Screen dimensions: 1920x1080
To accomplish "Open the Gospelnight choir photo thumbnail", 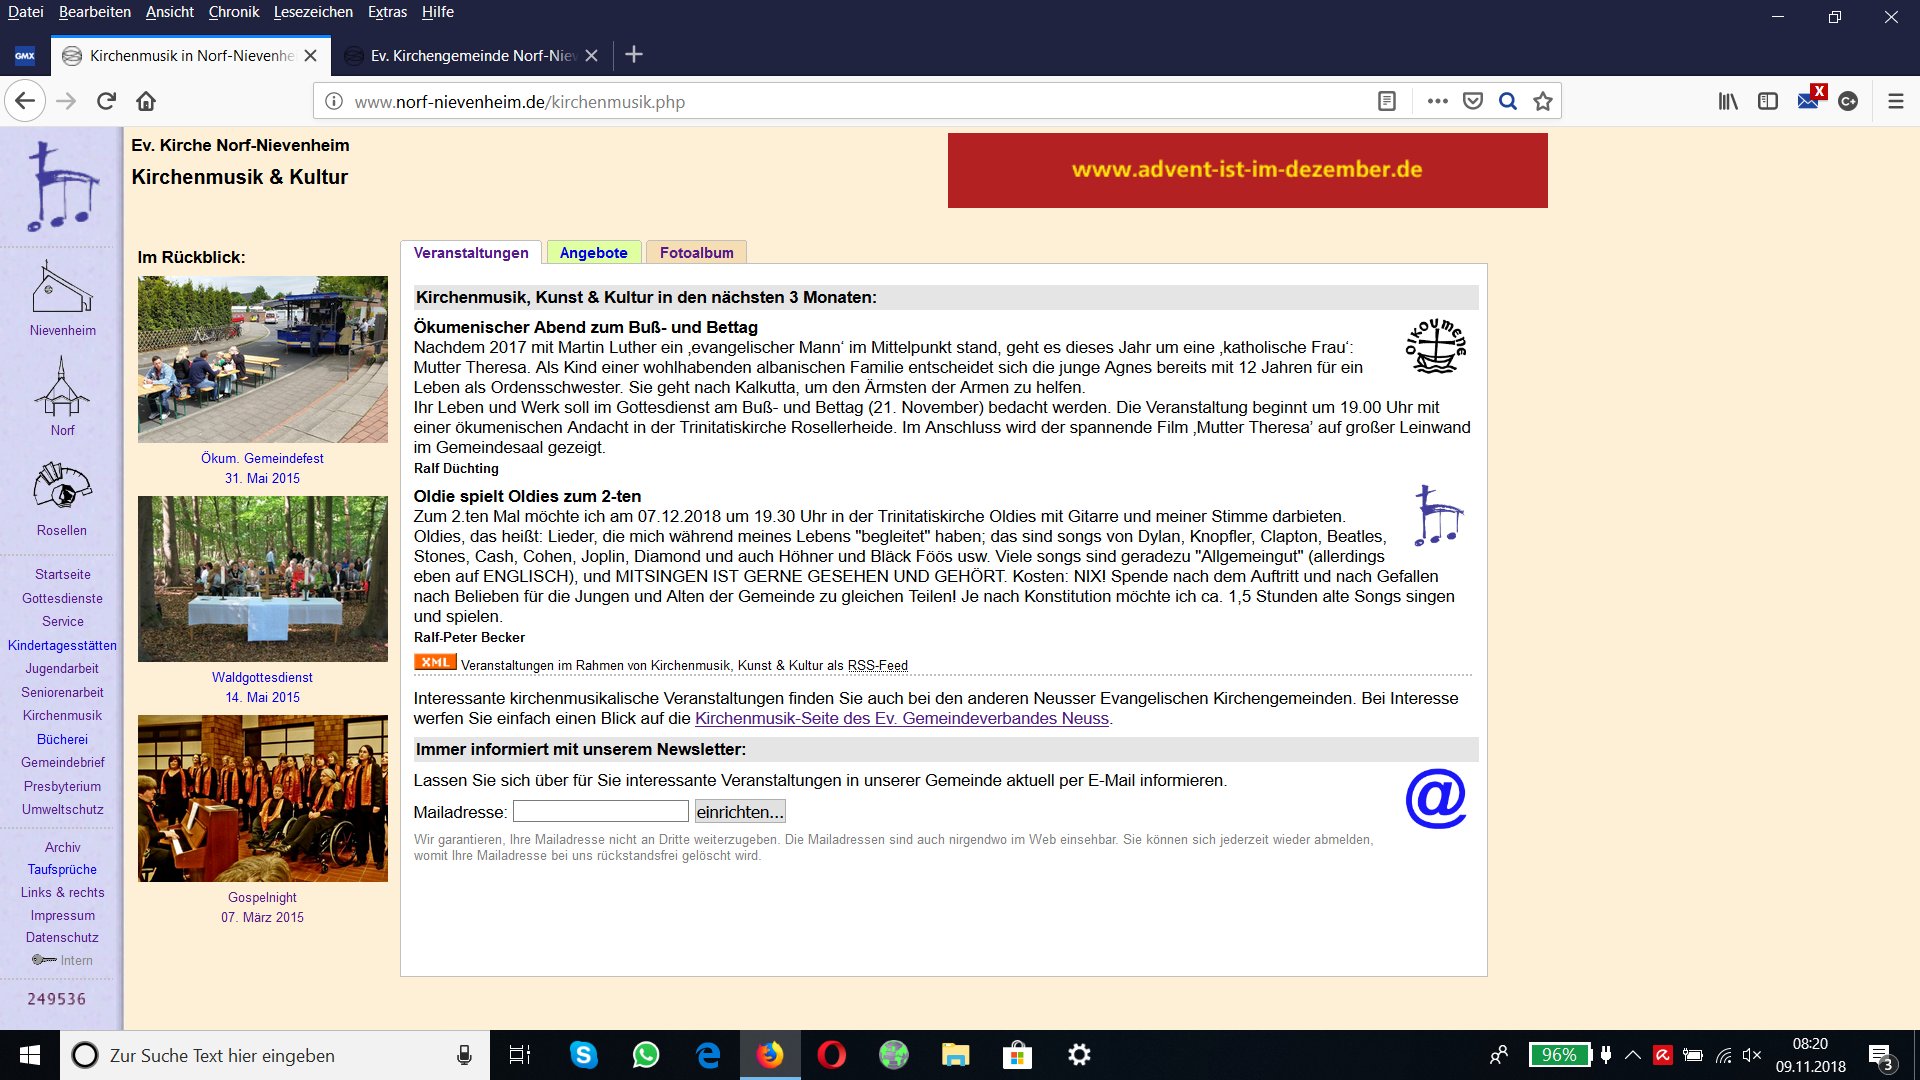I will (x=262, y=798).
